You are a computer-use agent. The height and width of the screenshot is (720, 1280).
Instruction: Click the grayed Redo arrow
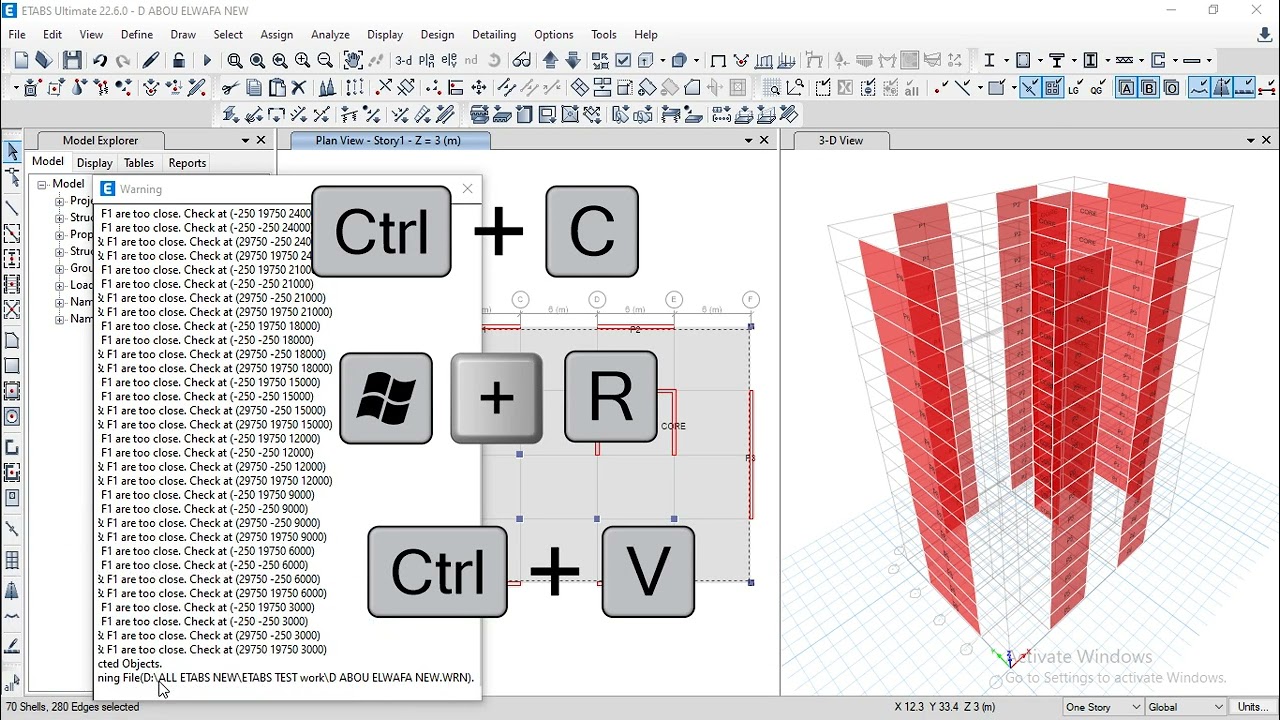click(x=123, y=61)
